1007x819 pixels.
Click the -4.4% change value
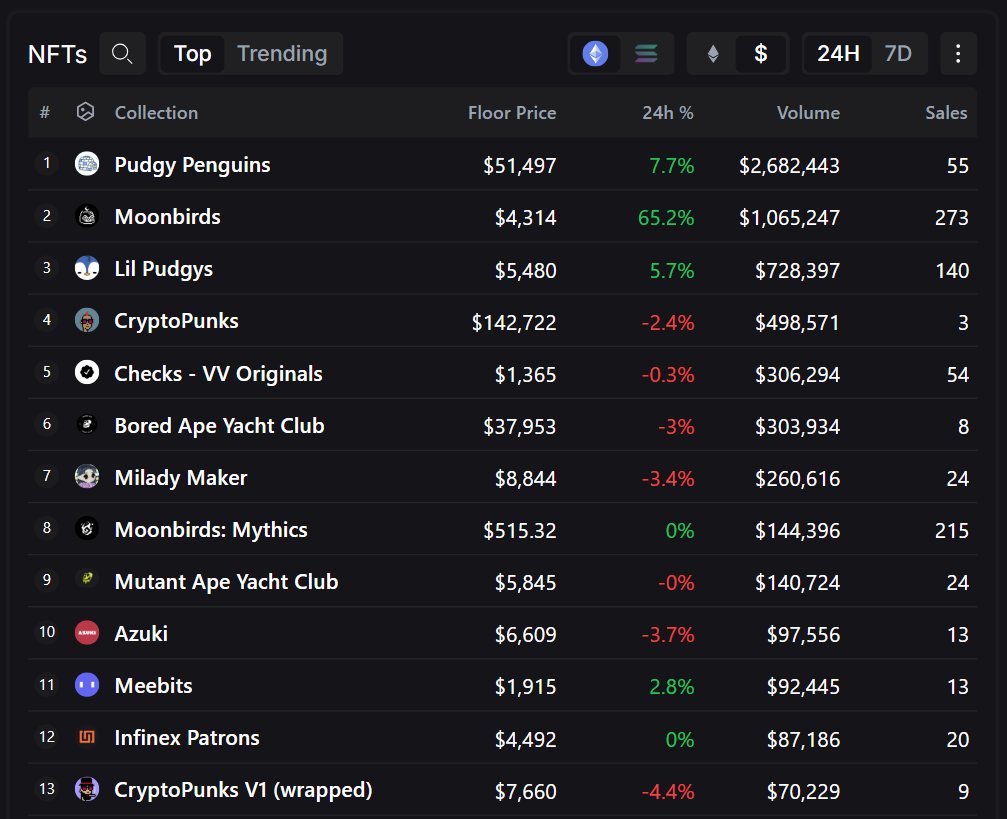[x=668, y=791]
